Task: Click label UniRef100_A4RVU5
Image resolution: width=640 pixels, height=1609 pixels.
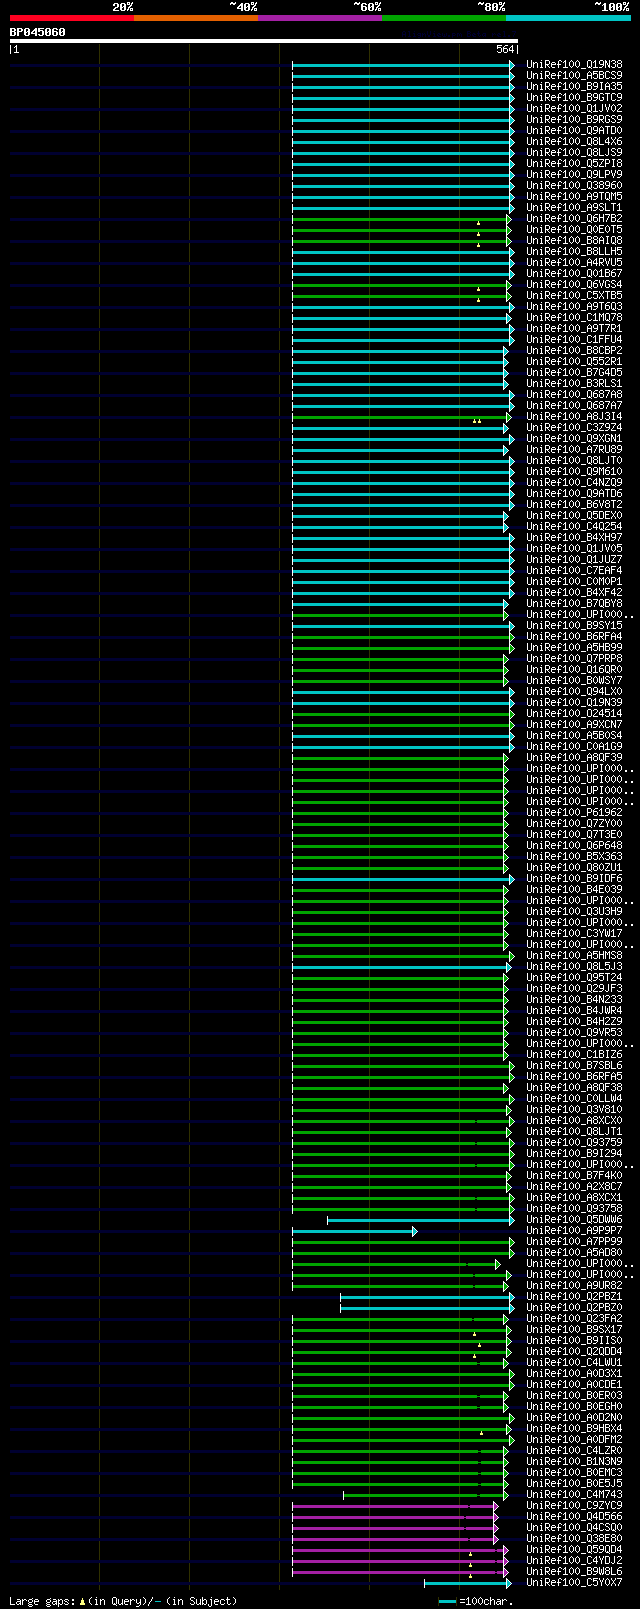Action: point(574,263)
